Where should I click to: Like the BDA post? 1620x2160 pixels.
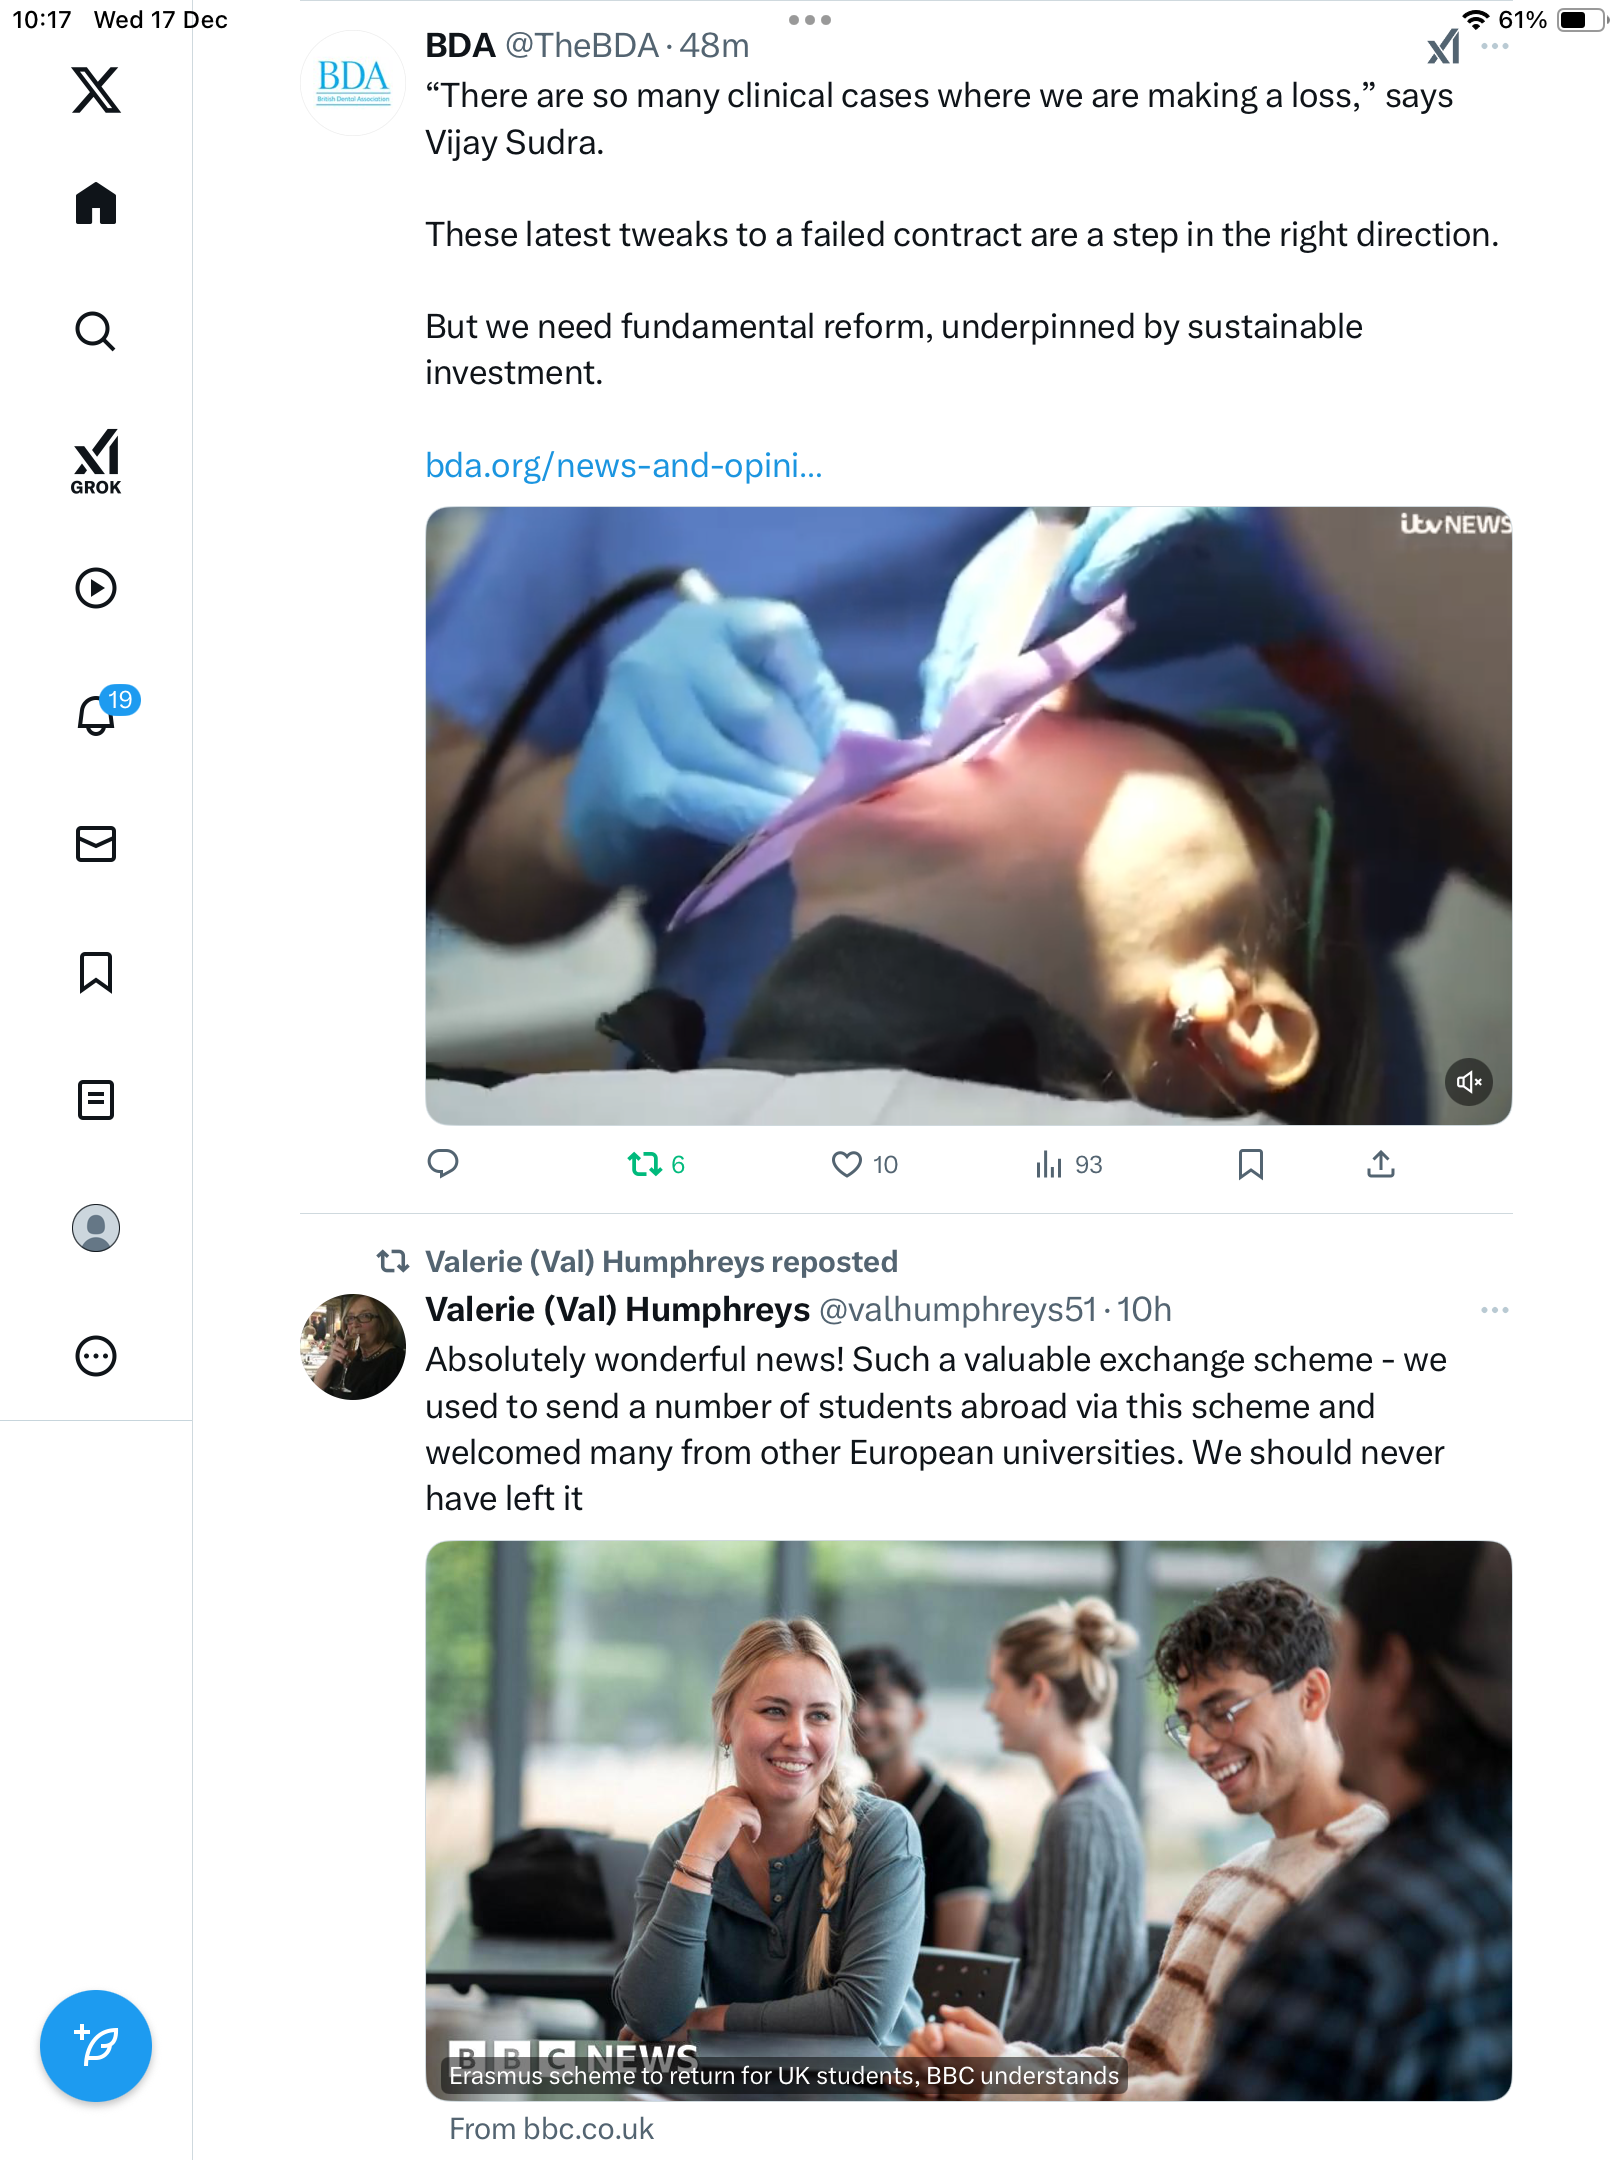[847, 1164]
